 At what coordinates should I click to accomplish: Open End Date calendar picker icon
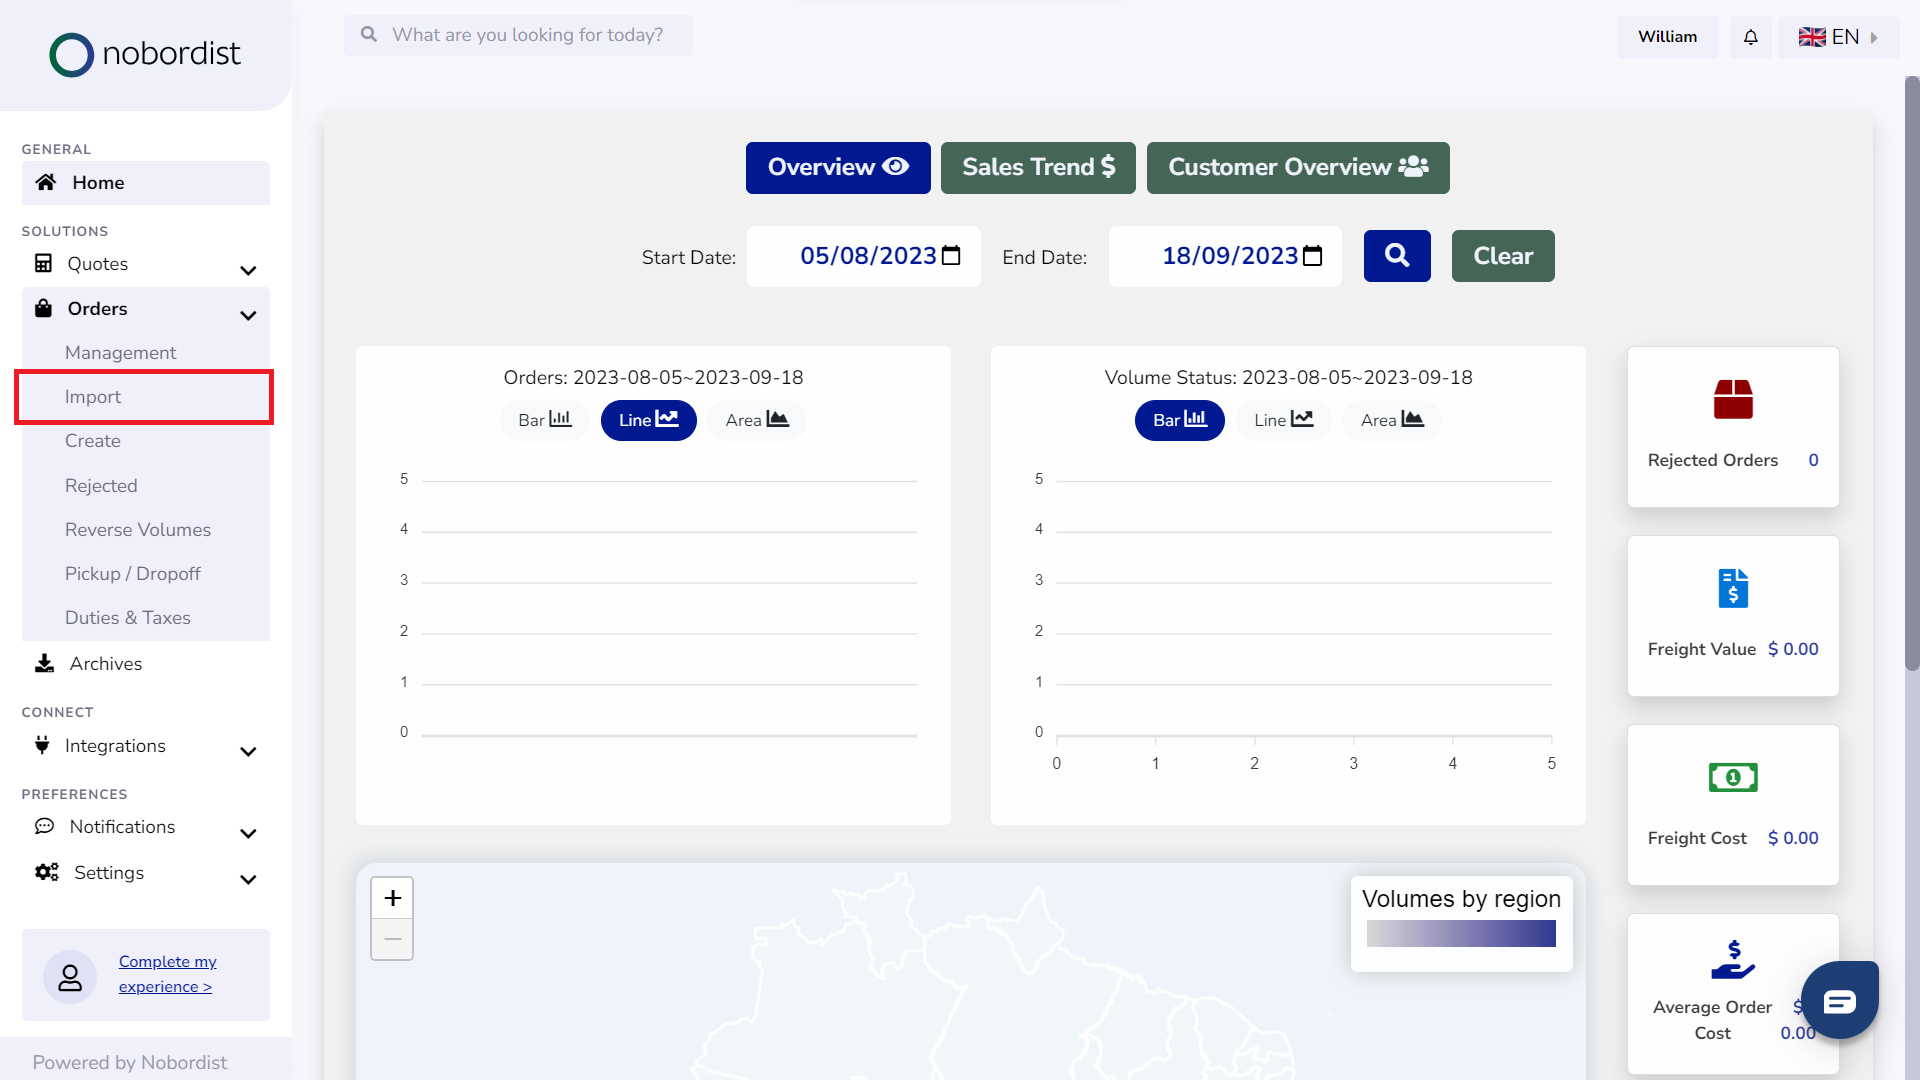coord(1313,256)
